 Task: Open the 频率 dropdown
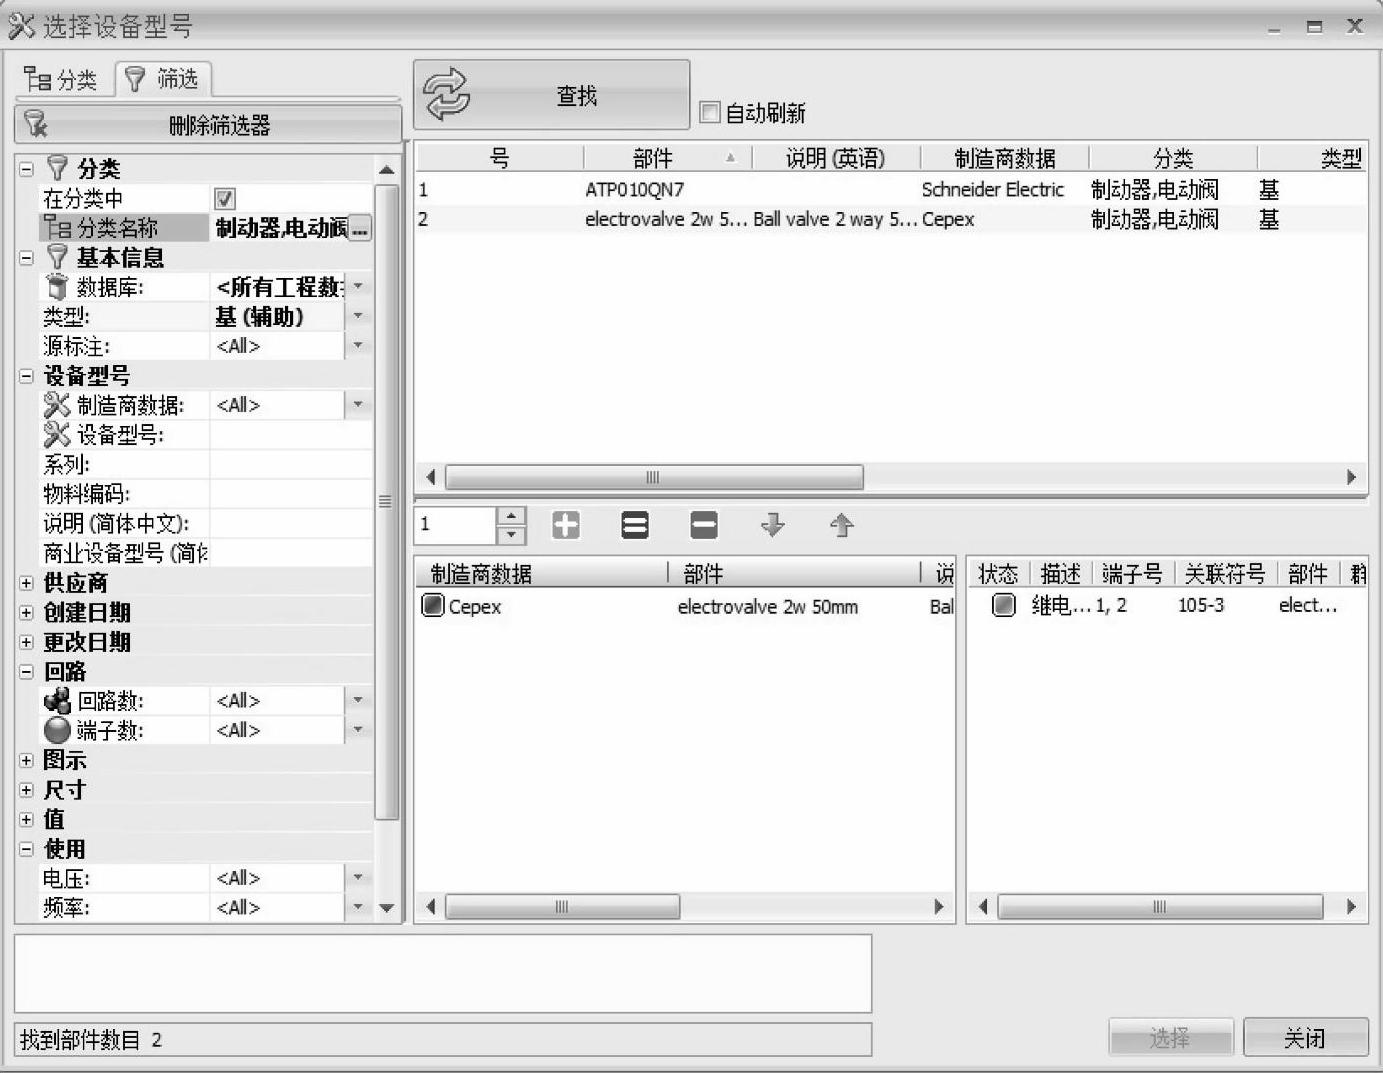click(x=358, y=907)
